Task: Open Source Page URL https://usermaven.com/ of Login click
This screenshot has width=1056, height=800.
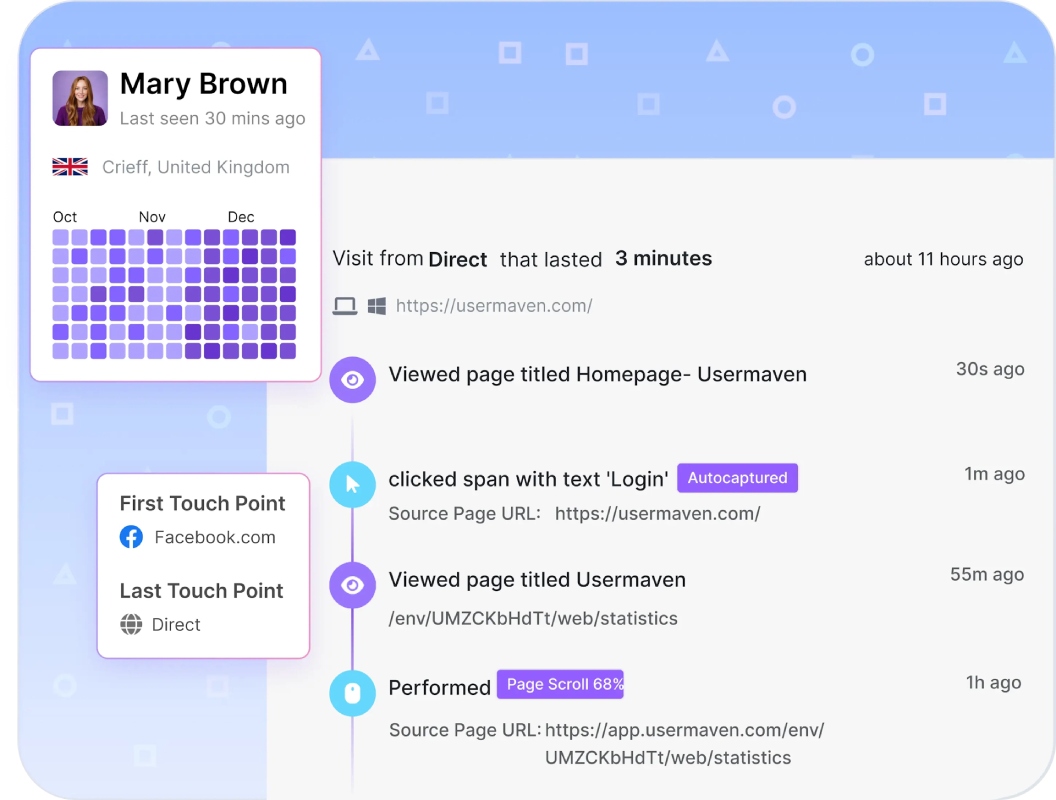Action: [x=657, y=514]
